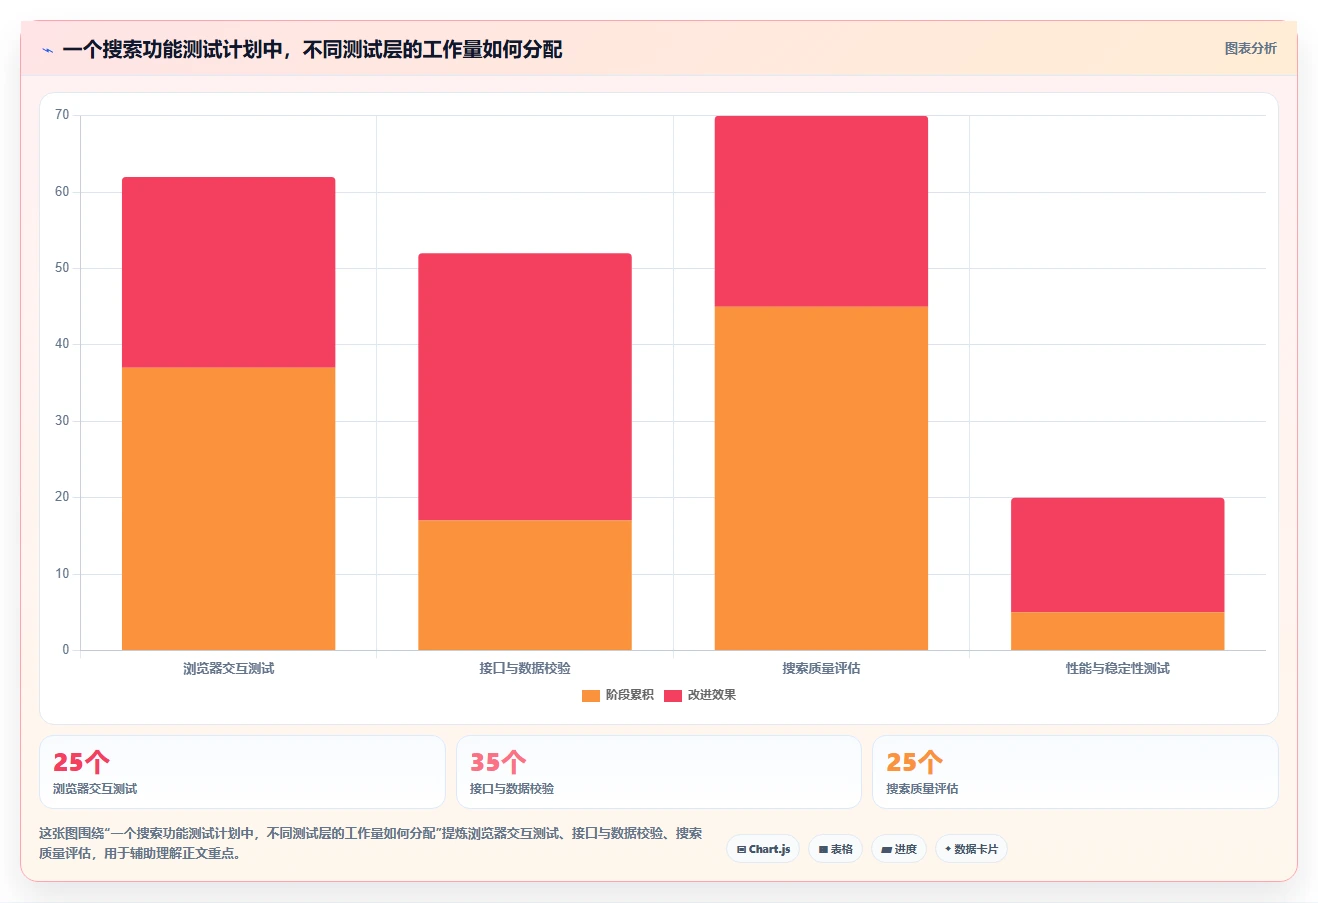
Task: Click y-axis tick value 10
Action: pyautogui.click(x=62, y=574)
